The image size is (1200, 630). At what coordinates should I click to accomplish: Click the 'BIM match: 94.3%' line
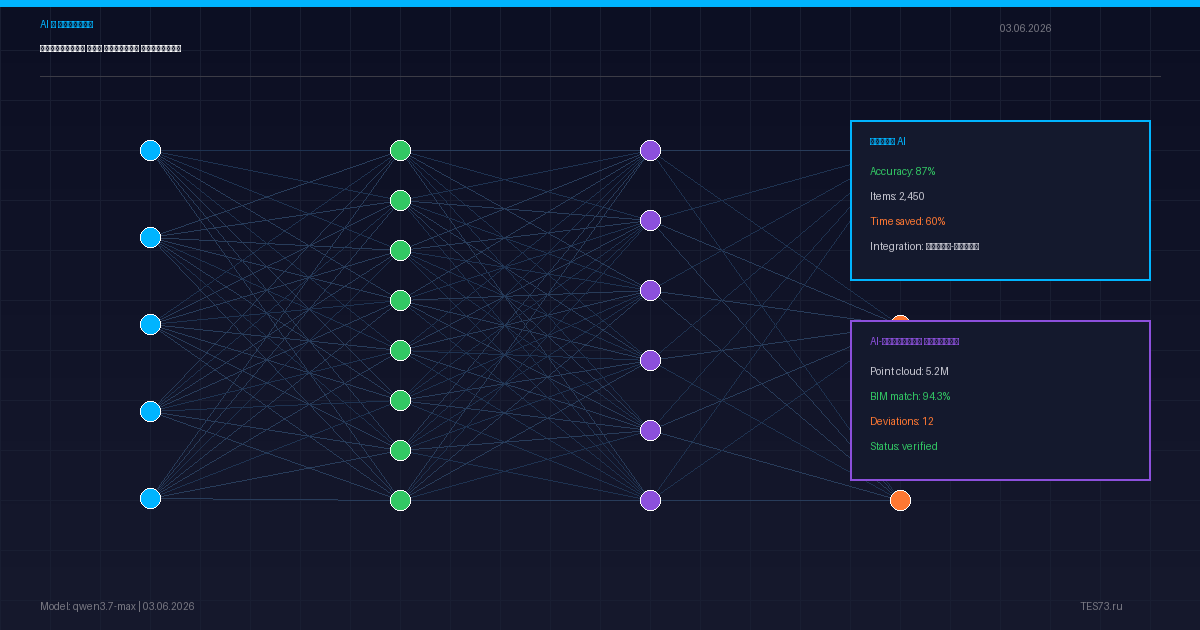click(x=910, y=397)
